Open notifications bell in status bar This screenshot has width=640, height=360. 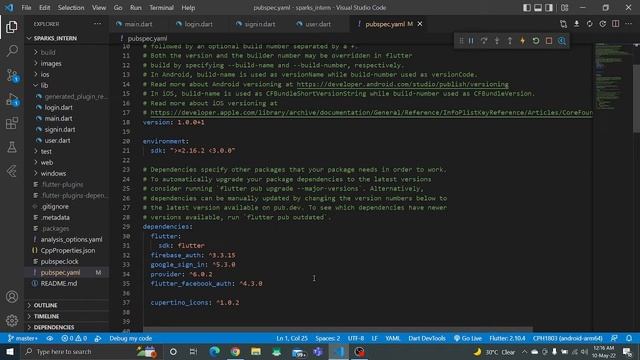tap(629, 338)
